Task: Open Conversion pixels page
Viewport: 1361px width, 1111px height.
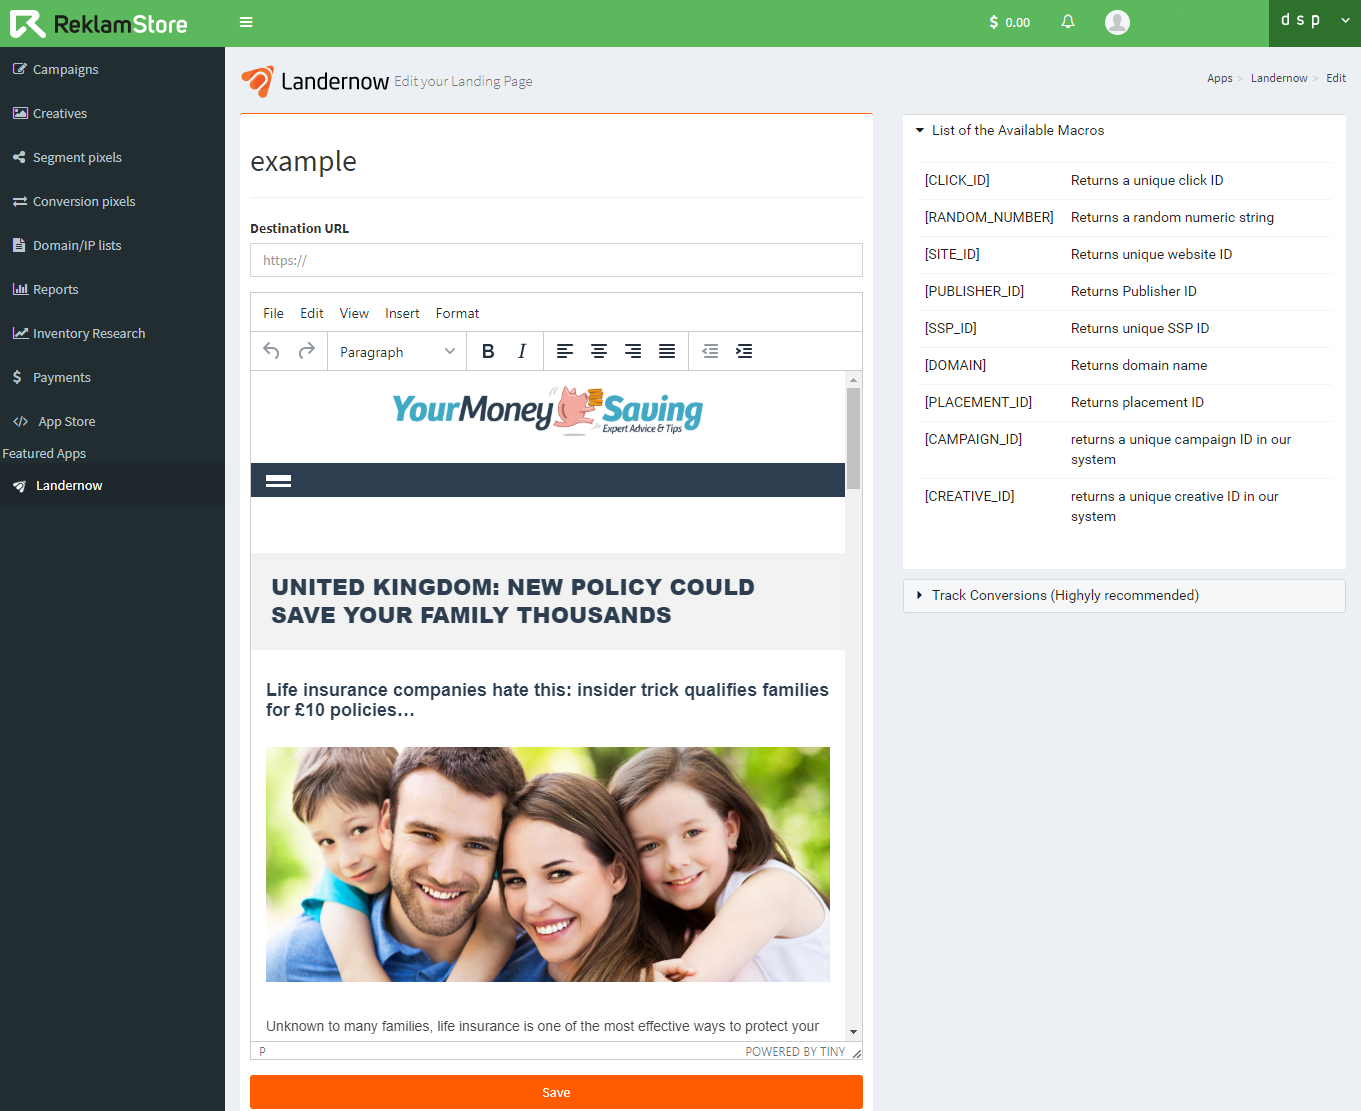Action: click(x=84, y=201)
